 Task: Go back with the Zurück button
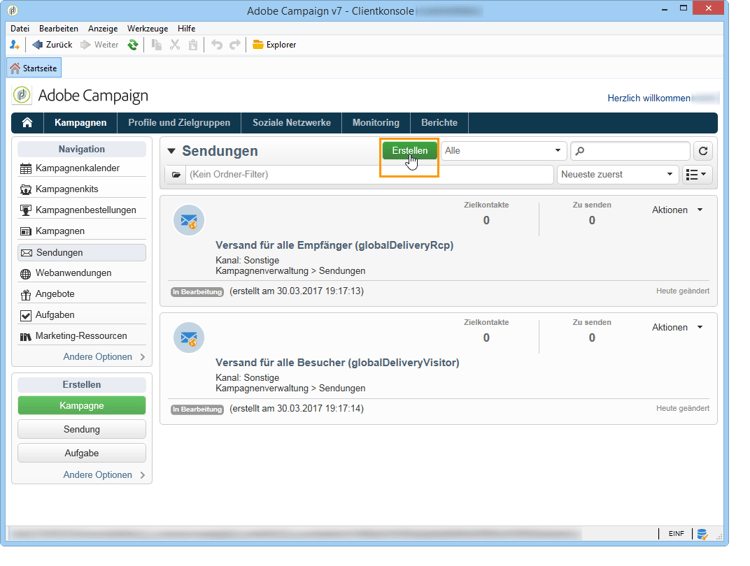[52, 44]
